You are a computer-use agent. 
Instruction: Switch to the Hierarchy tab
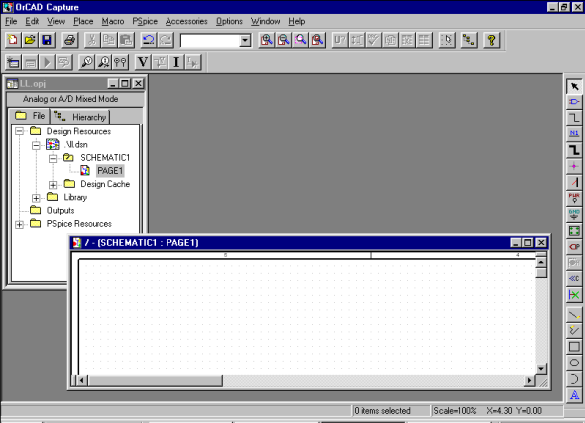coord(80,117)
